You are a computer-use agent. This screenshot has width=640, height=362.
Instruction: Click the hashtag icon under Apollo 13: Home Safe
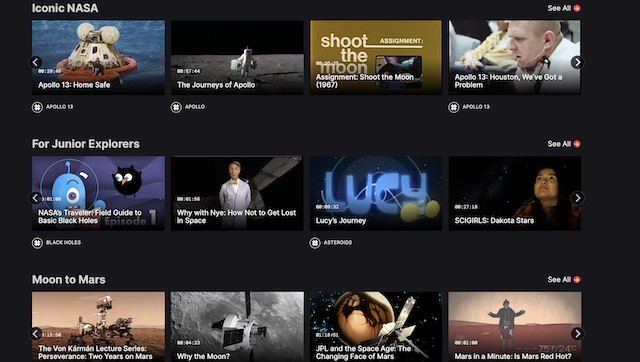[x=37, y=107]
